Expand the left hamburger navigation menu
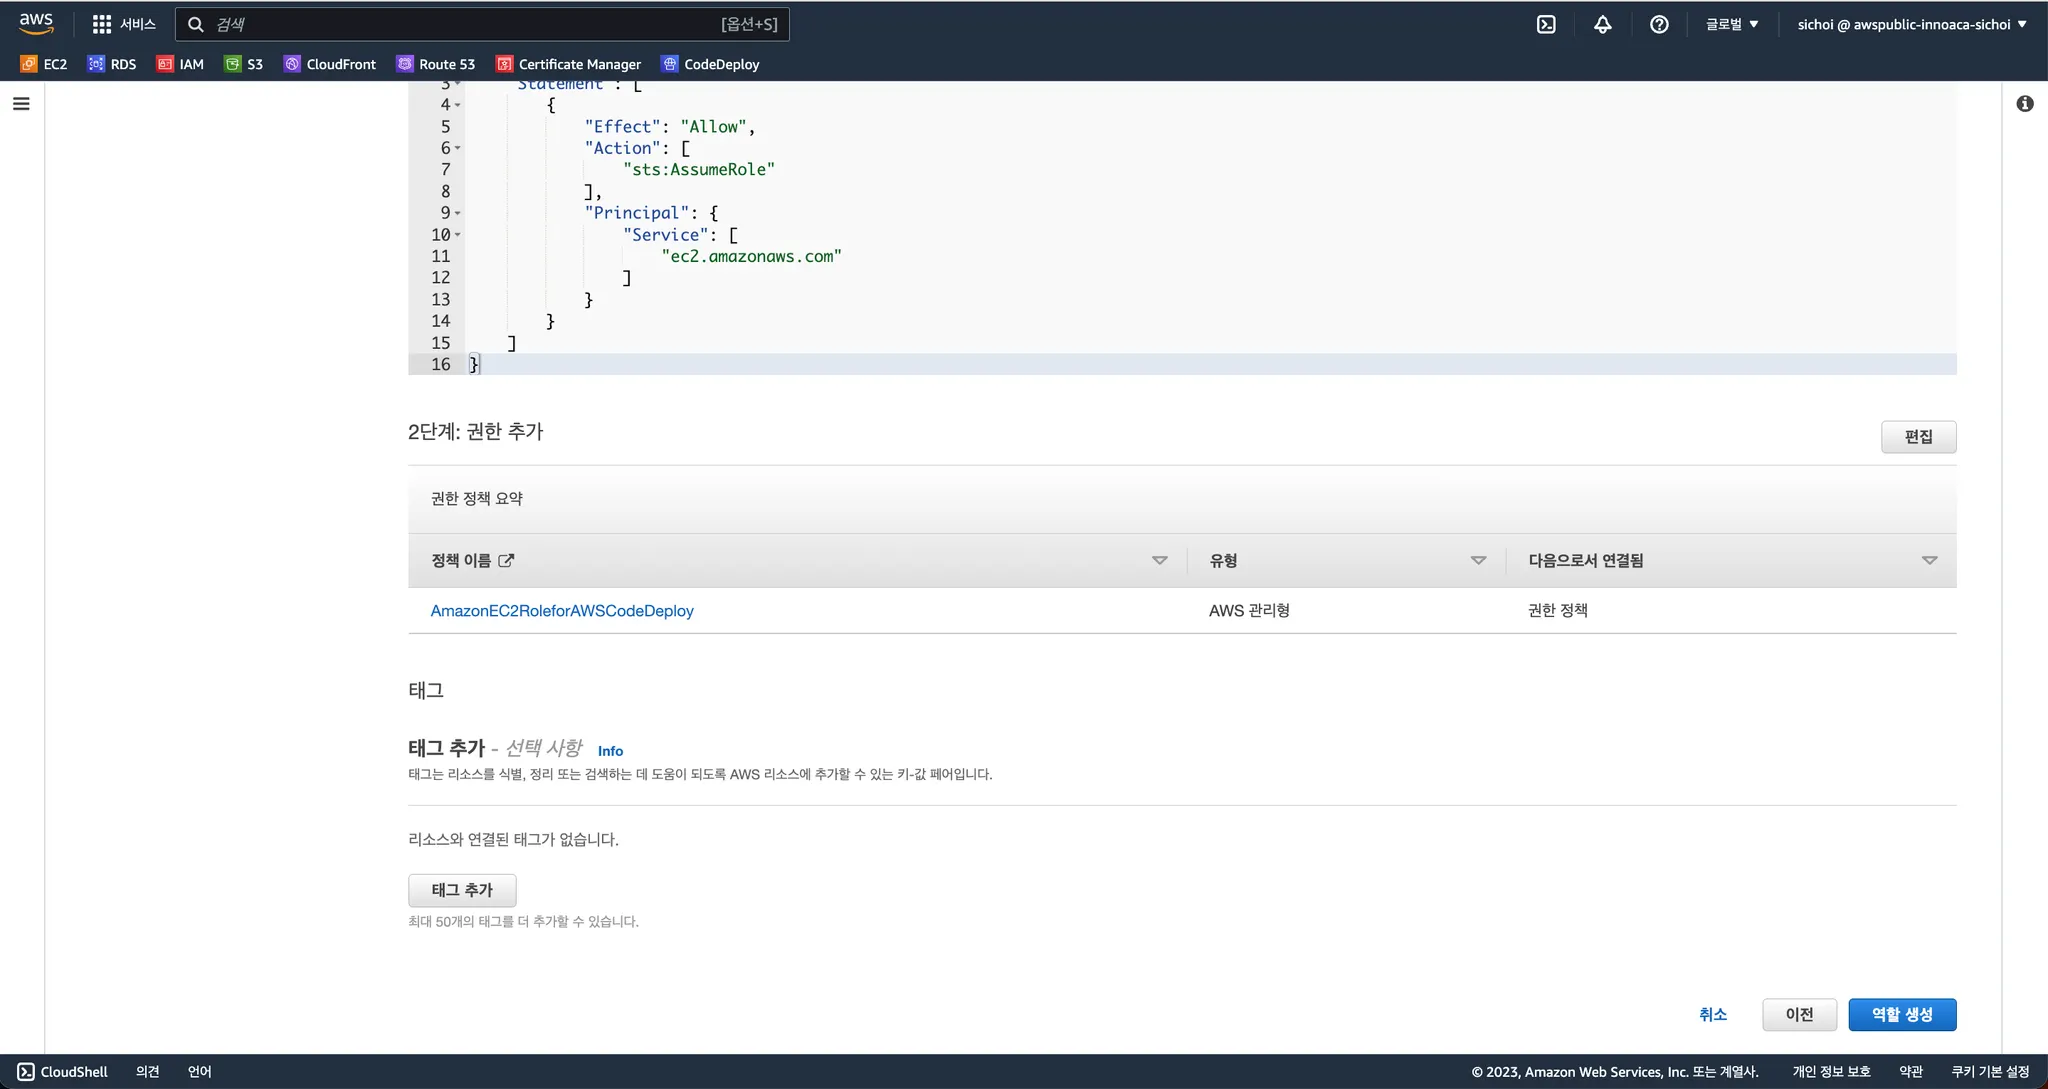The width and height of the screenshot is (2048, 1089). coord(21,104)
